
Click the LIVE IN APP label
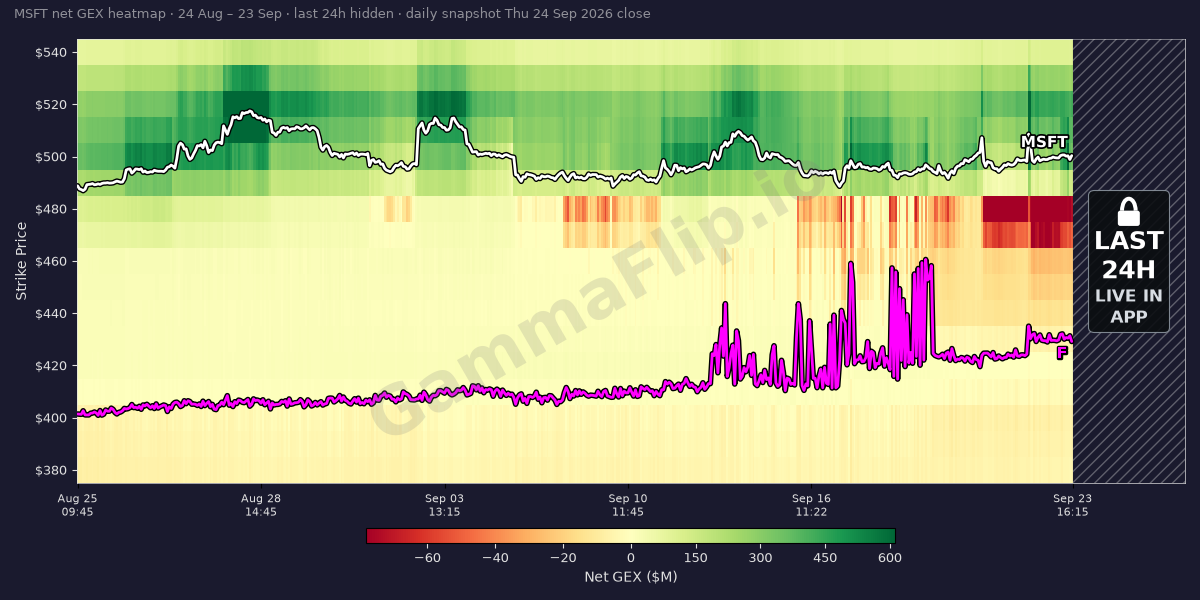point(1128,306)
